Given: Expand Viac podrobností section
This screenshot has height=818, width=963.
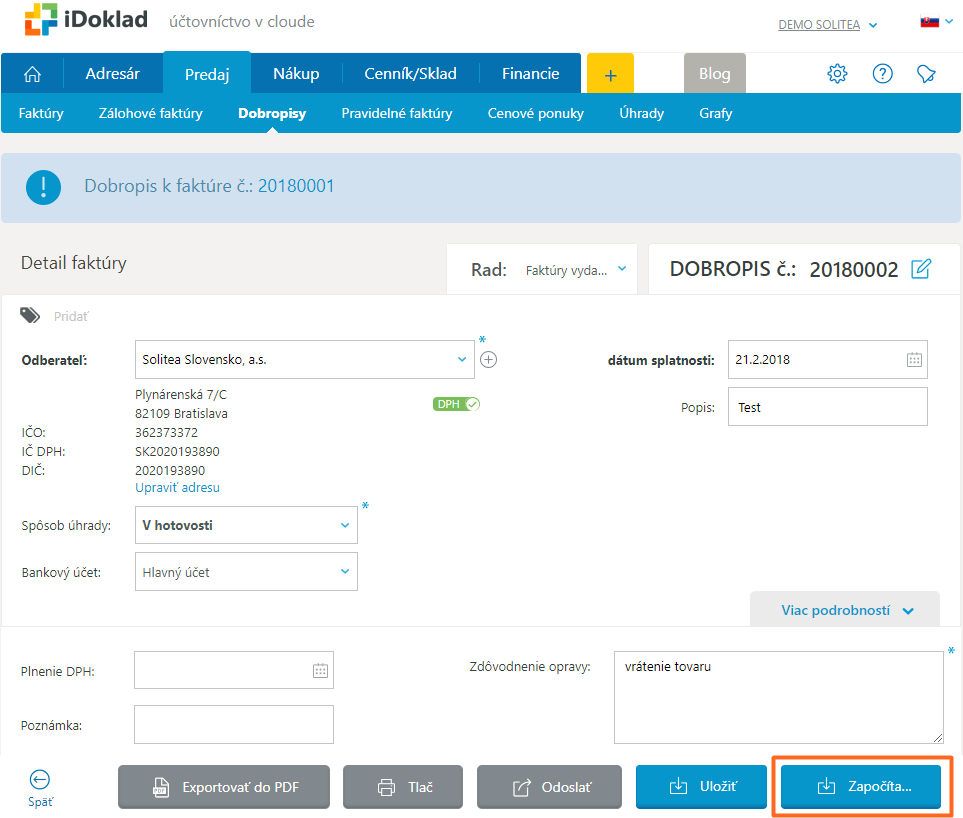Looking at the screenshot, I should [x=846, y=610].
